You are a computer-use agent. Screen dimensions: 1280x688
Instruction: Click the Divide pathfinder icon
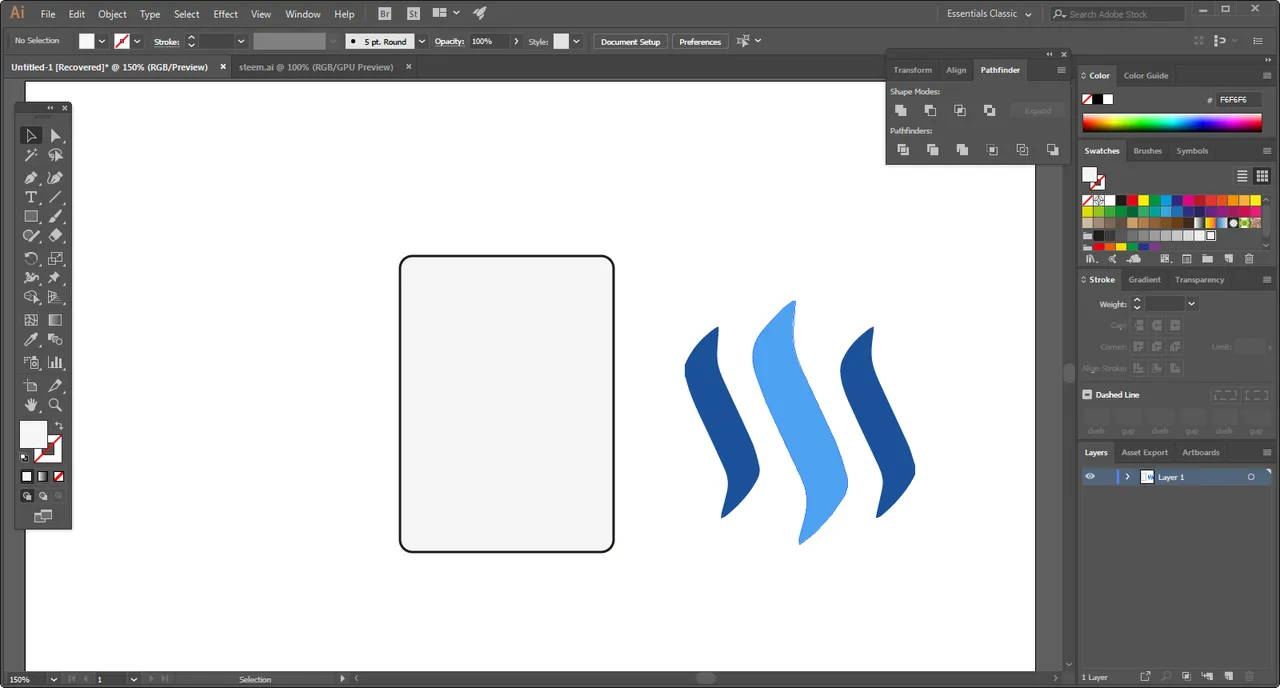point(903,150)
